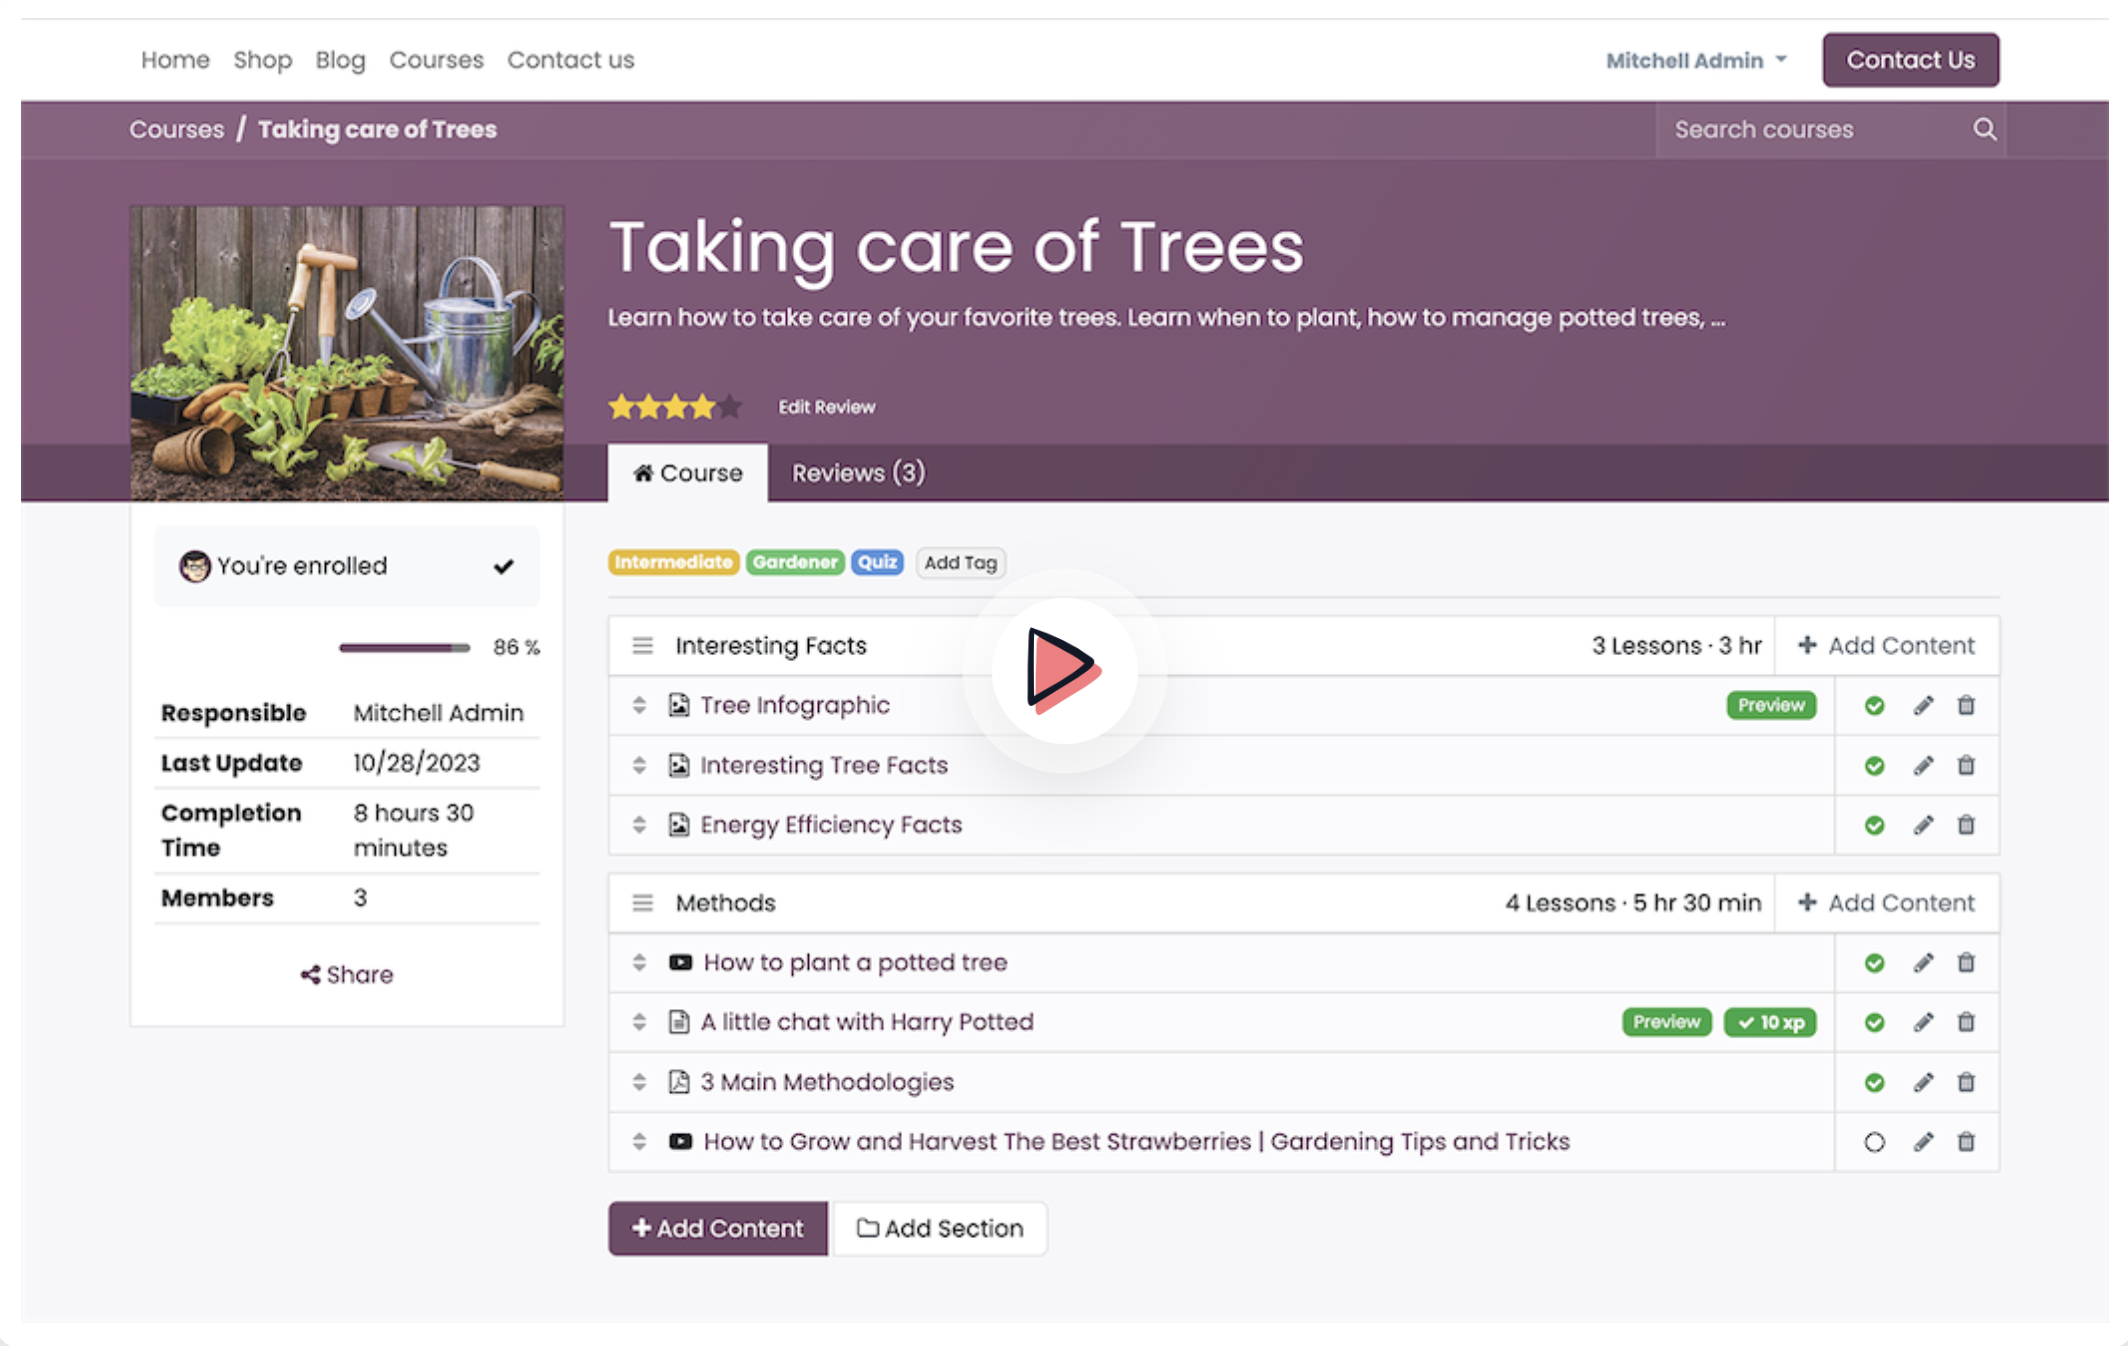Viewport: 2128px width, 1346px height.
Task: Click Interesting Tree Facts reorder arrows
Action: coord(639,765)
